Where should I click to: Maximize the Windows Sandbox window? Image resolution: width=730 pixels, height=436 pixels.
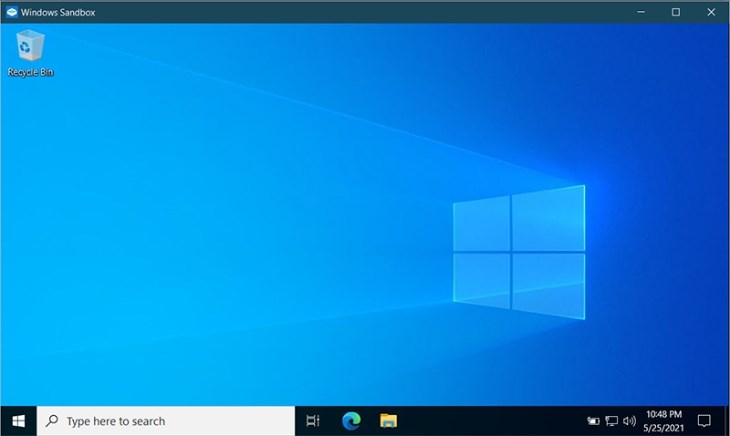click(676, 12)
